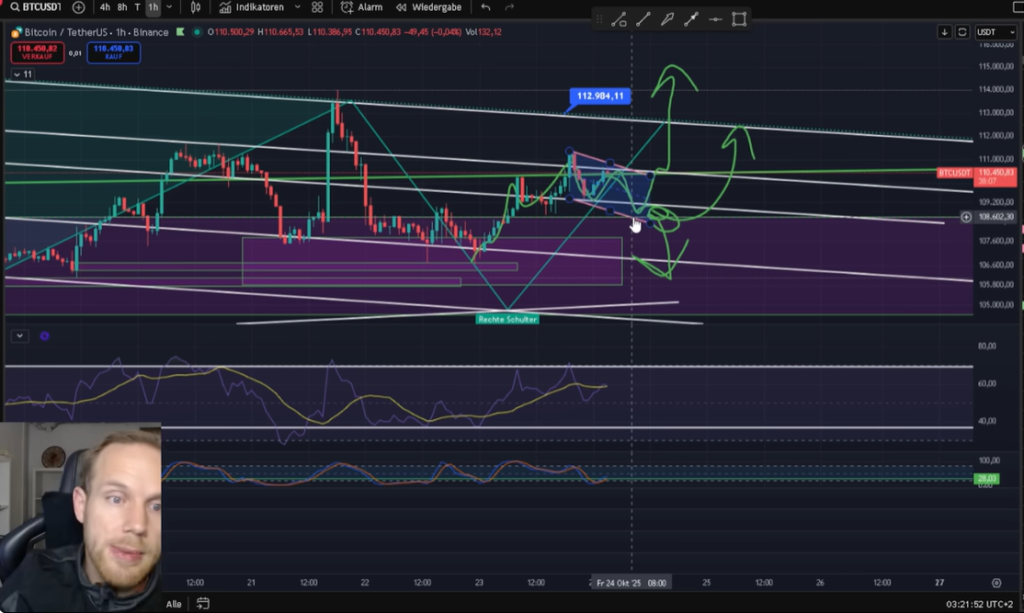Start bar replay with Wiedergabe
This screenshot has width=1024, height=613.
pyautogui.click(x=428, y=7)
